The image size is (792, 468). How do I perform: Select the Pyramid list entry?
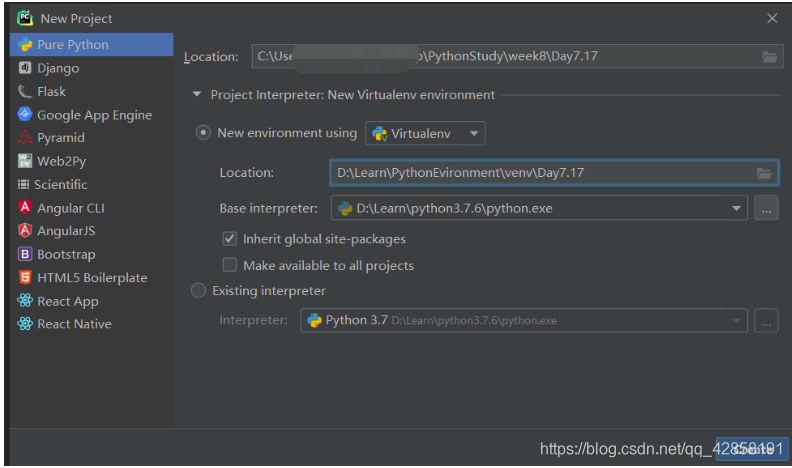91,138
